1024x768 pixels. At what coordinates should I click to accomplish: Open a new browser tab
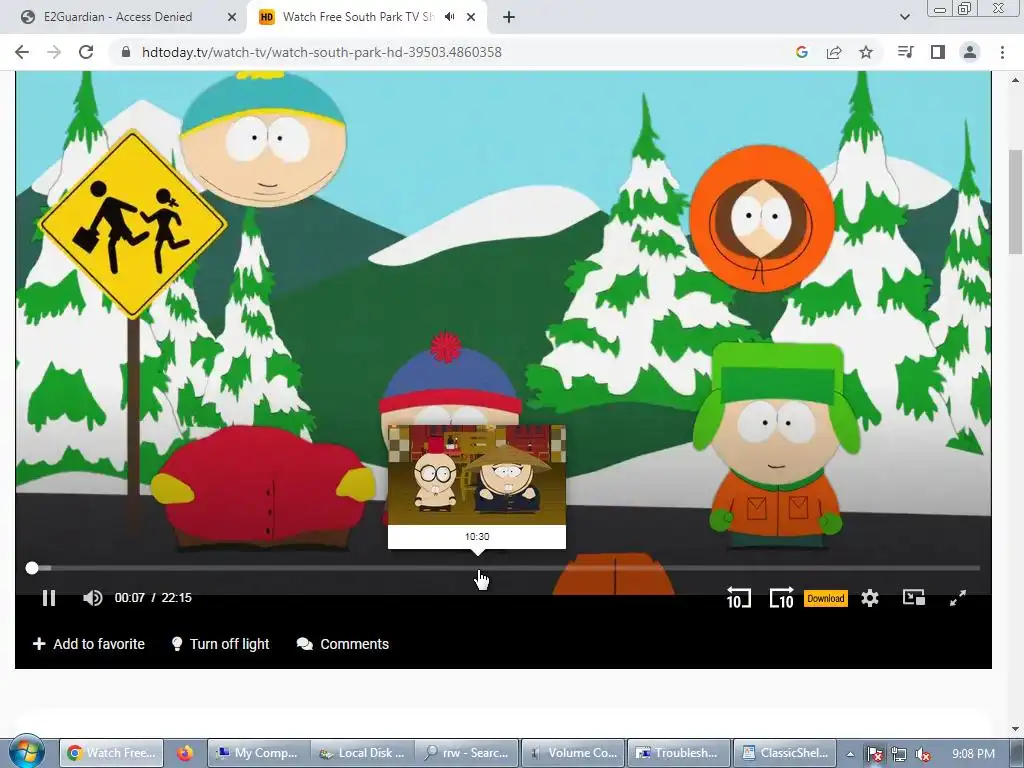[x=509, y=17]
